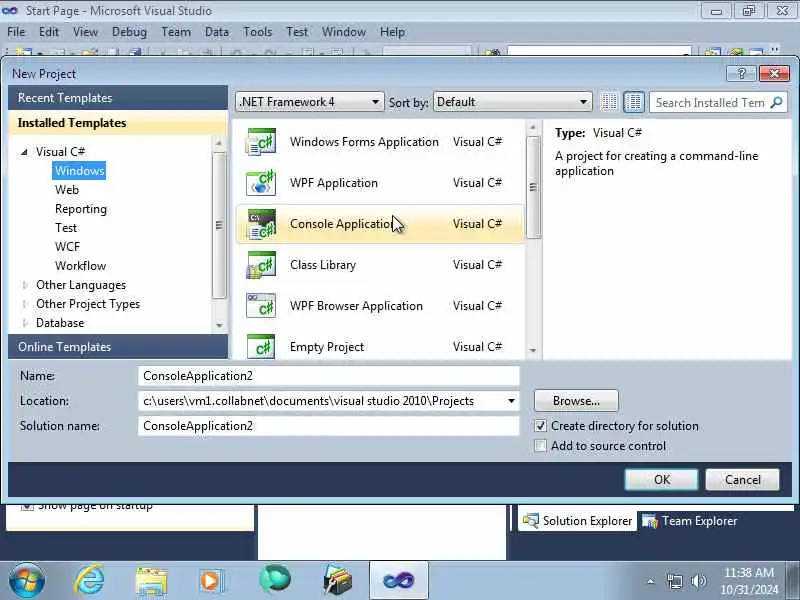Open the Windows Start menu
The height and width of the screenshot is (600, 800).
click(27, 581)
